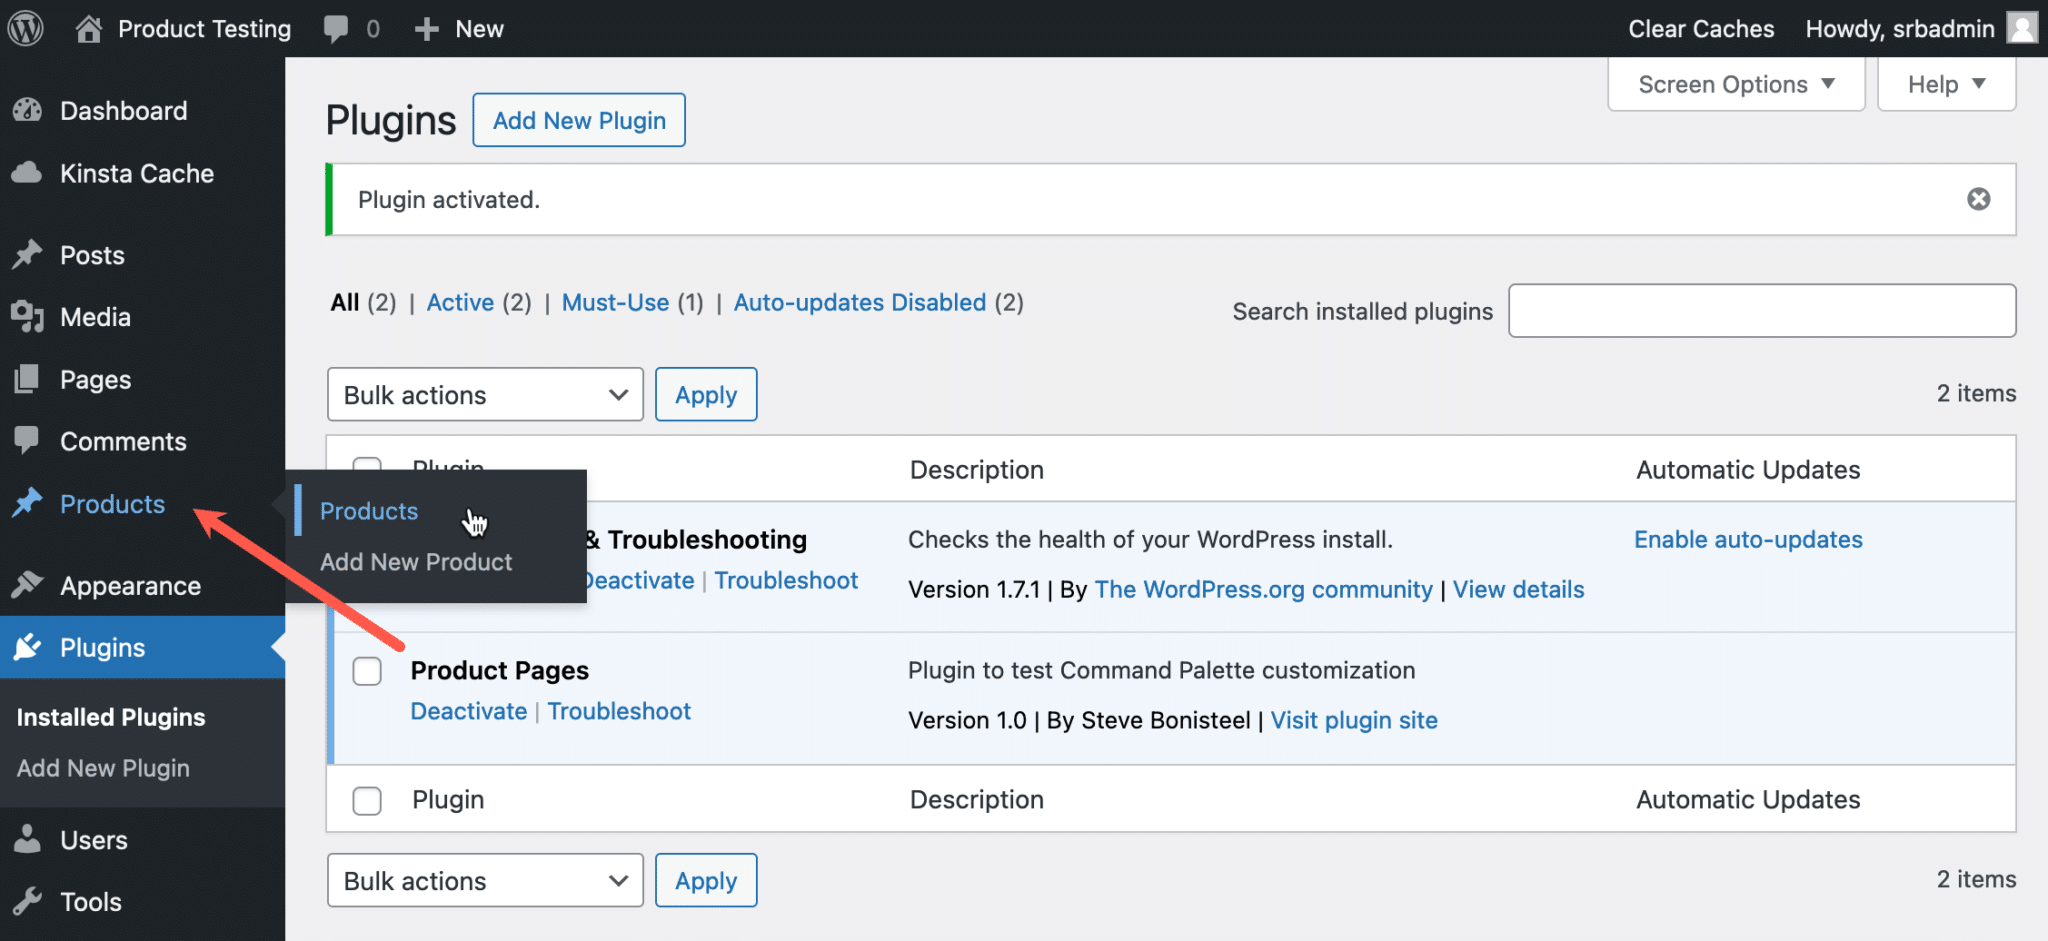2048x941 pixels.
Task: Open Appearance settings via its brush icon
Action: point(28,585)
